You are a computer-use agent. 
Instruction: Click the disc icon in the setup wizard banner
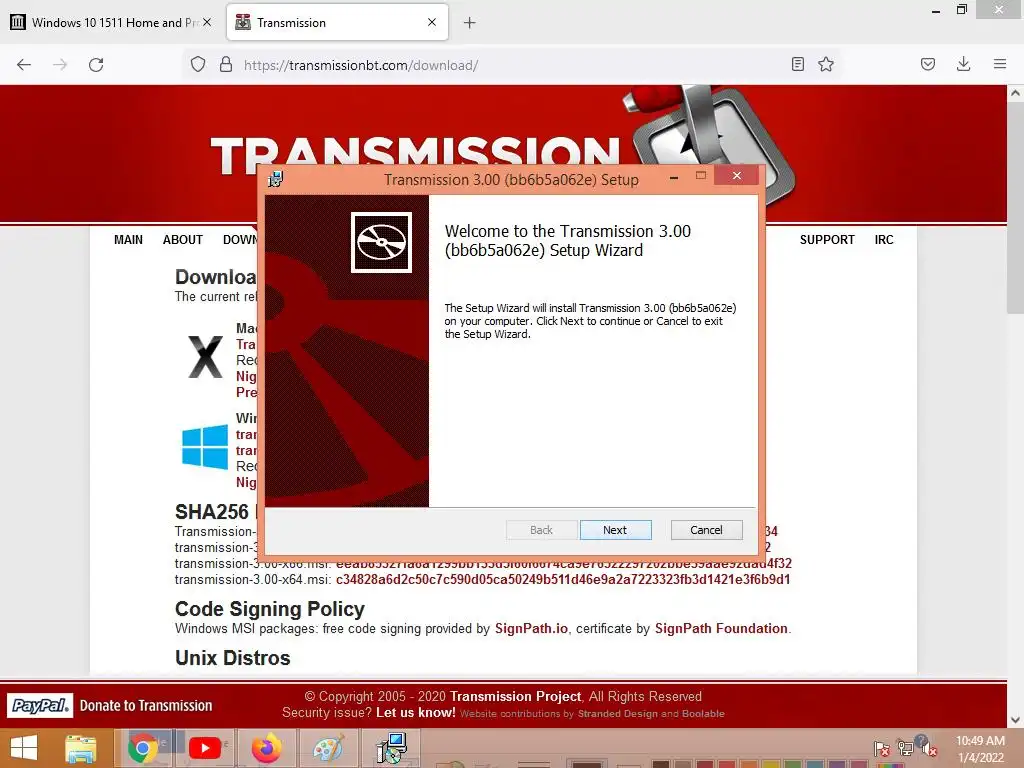381,242
